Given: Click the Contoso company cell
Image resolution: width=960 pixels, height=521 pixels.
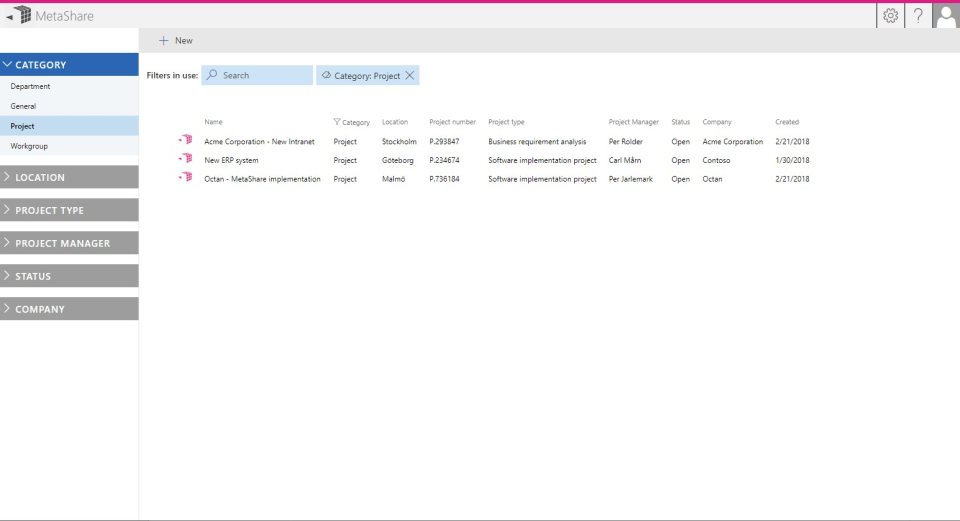Looking at the screenshot, I should pos(716,160).
